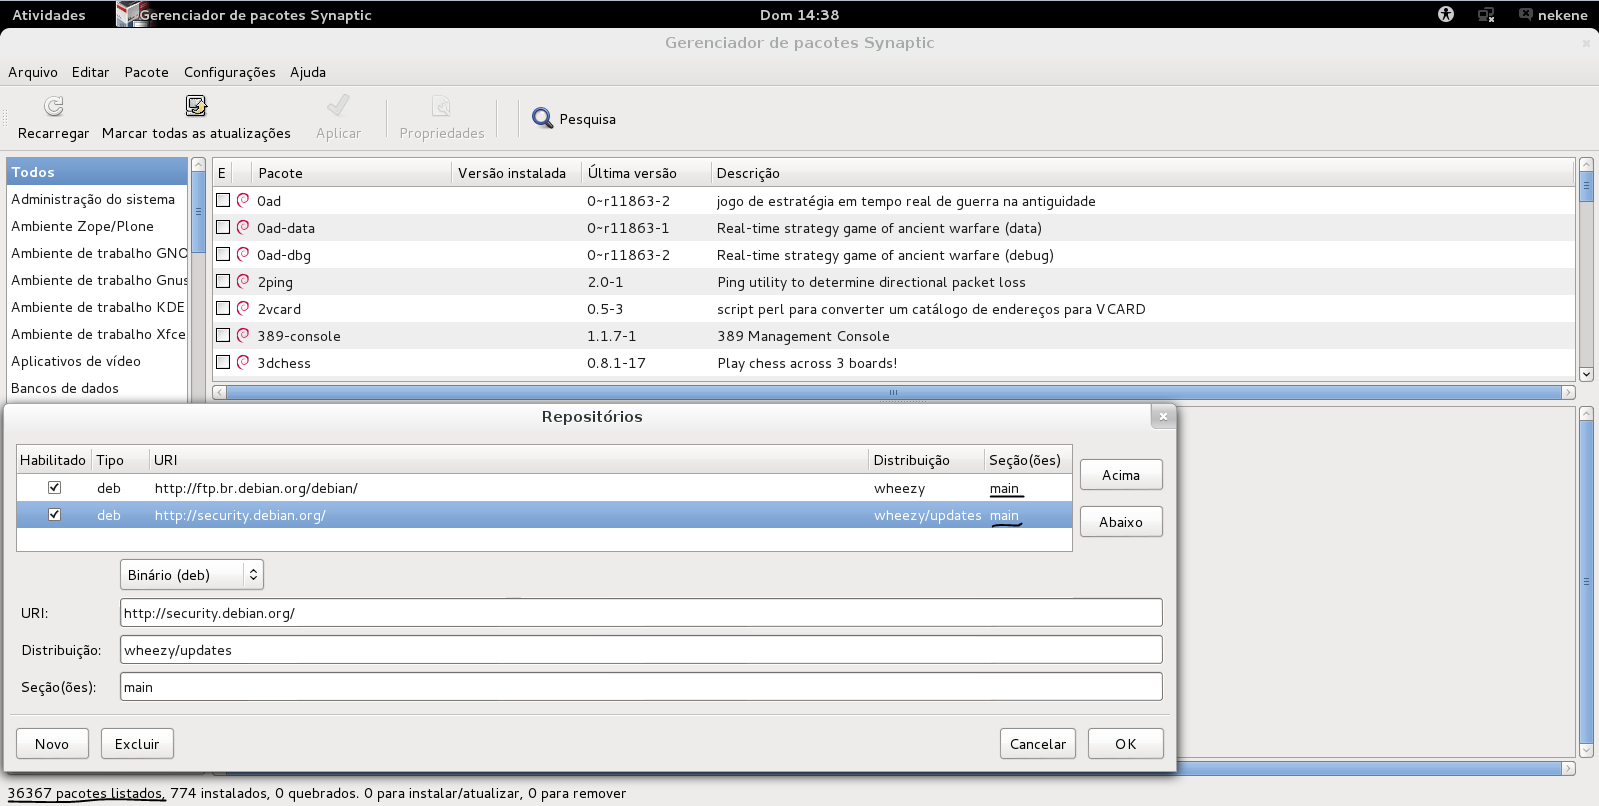Select Ambiente de trabalho KDE category
The height and width of the screenshot is (806, 1599).
97,307
